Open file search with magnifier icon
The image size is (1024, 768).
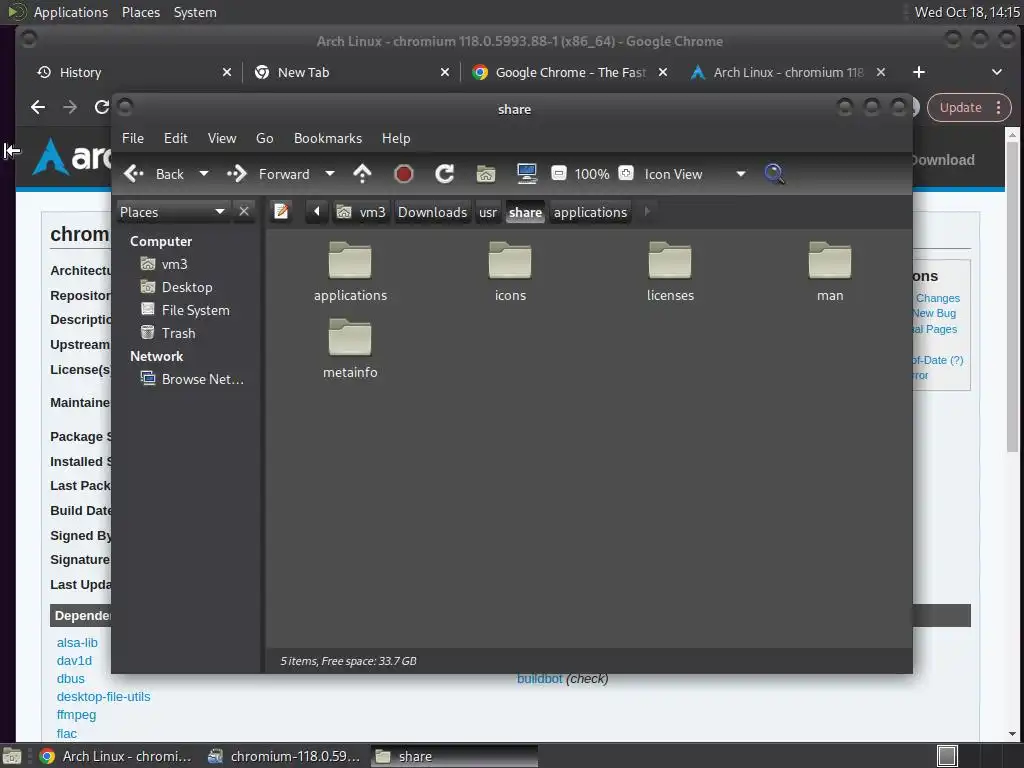tap(774, 174)
